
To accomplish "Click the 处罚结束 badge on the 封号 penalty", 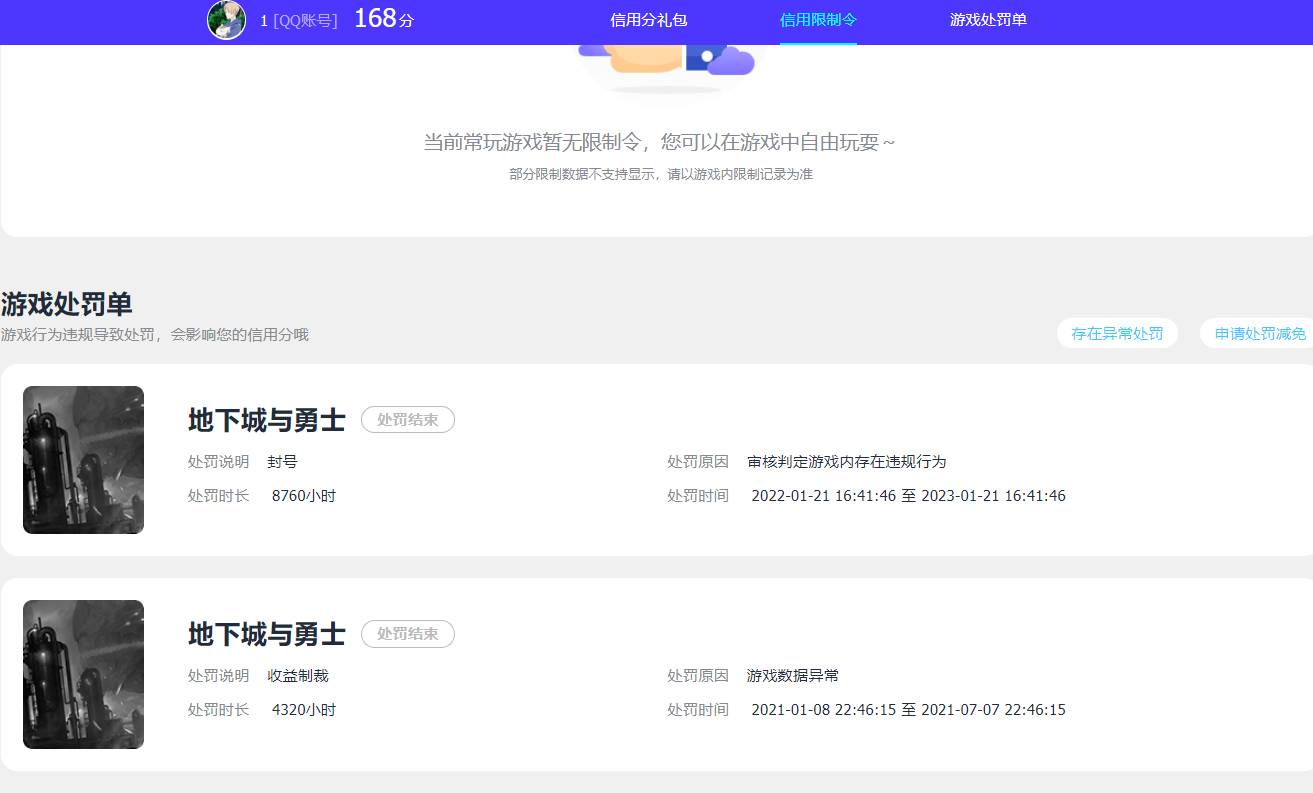I will 407,420.
